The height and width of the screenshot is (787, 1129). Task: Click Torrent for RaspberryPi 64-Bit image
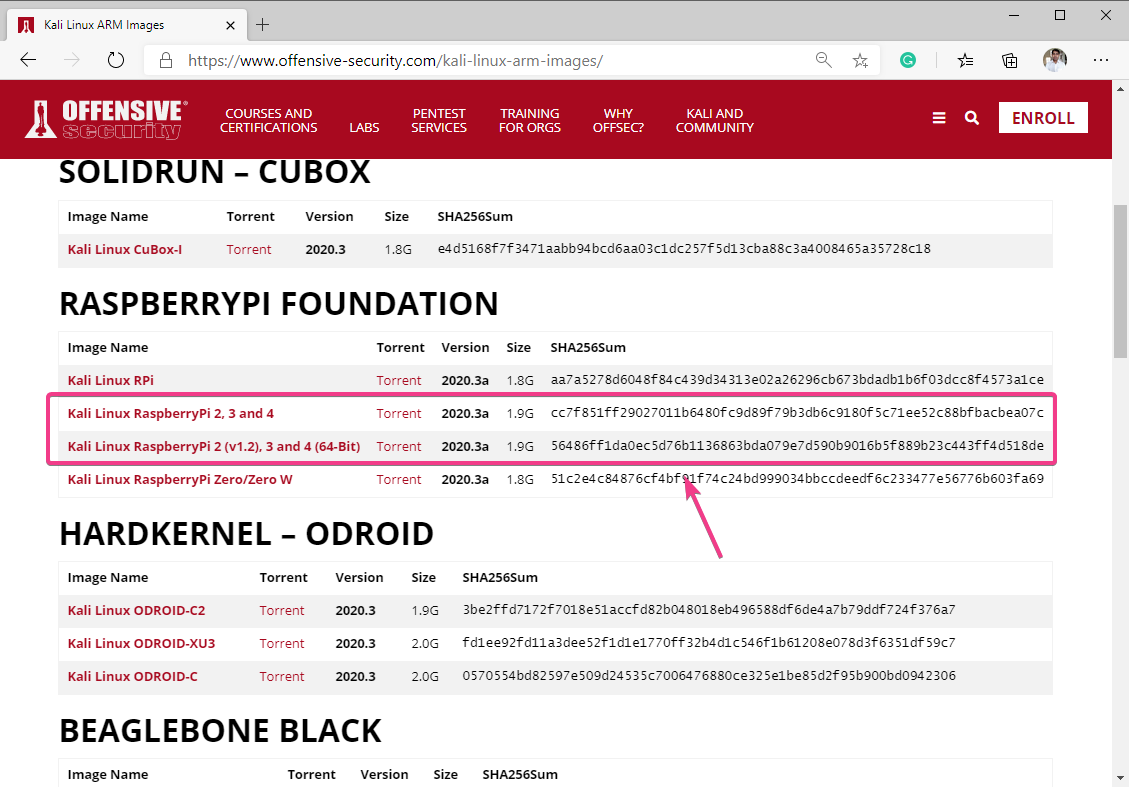pos(398,447)
